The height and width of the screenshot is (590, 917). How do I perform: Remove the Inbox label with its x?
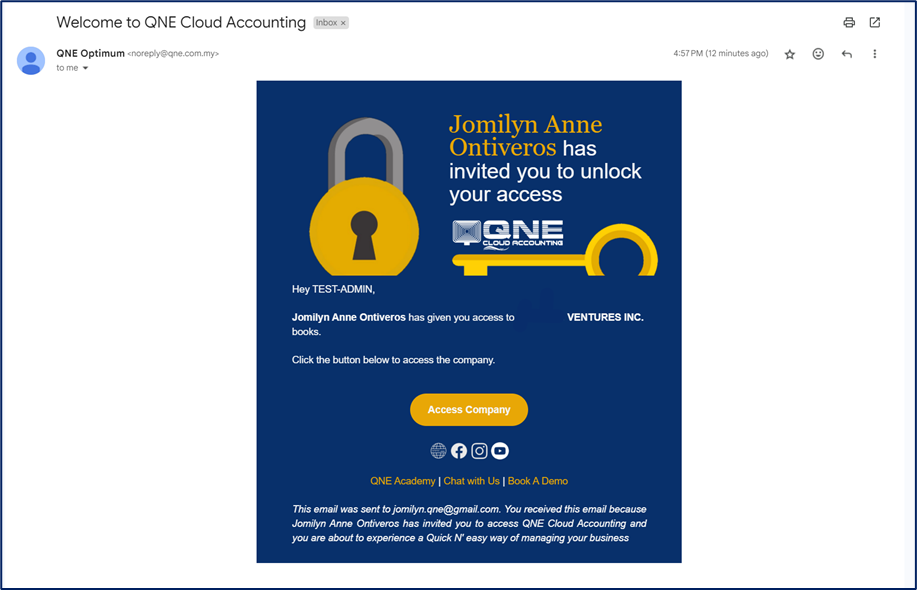343,23
